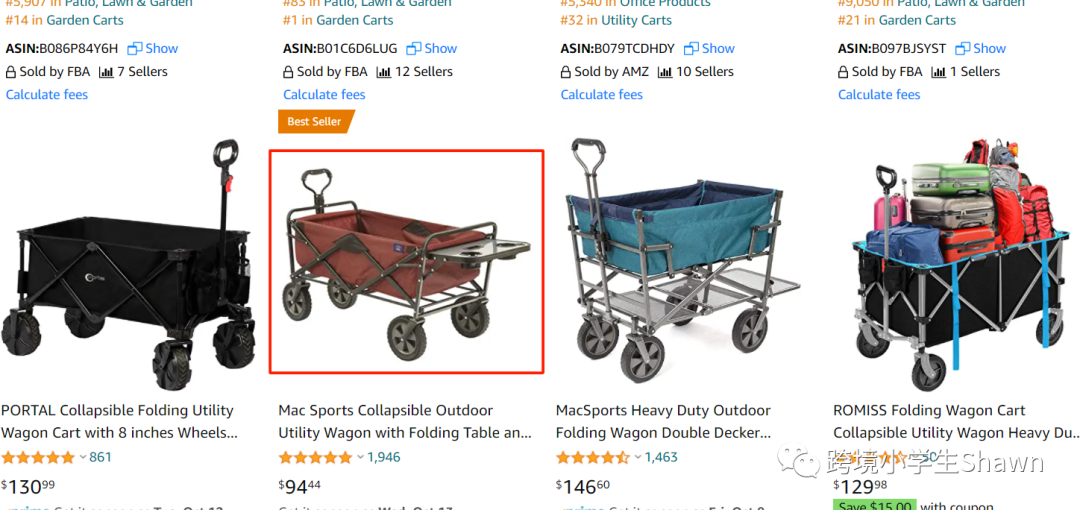Click the Show icon beside ASIN B079TCDHDY
1080x510 pixels.
click(691, 48)
